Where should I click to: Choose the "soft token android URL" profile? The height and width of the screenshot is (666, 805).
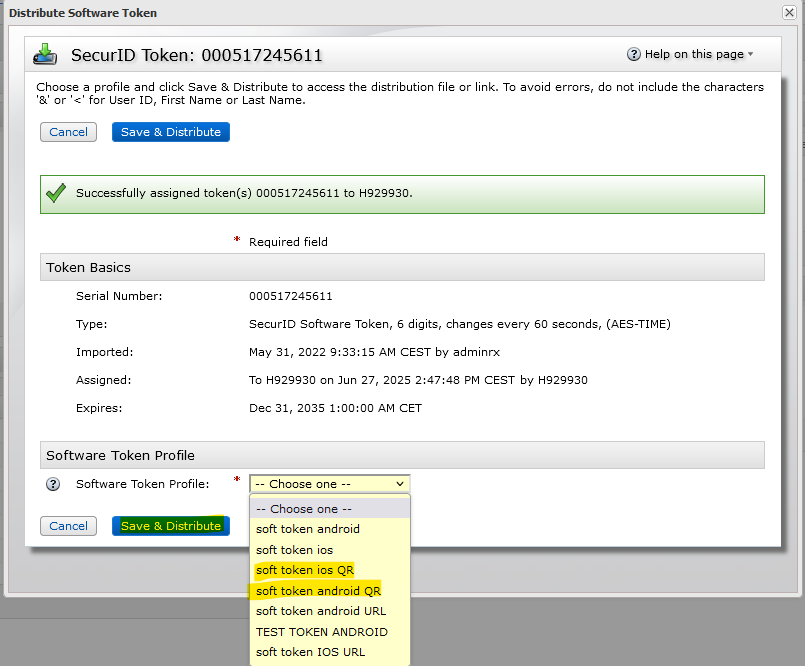(x=321, y=611)
